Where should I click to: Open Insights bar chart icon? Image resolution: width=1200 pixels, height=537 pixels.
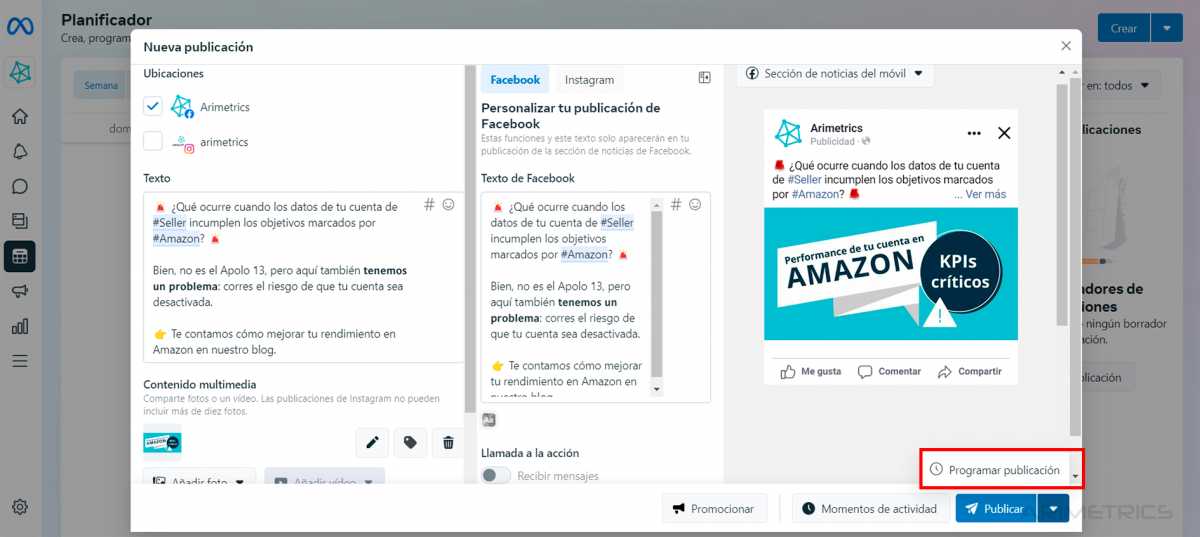(20, 326)
